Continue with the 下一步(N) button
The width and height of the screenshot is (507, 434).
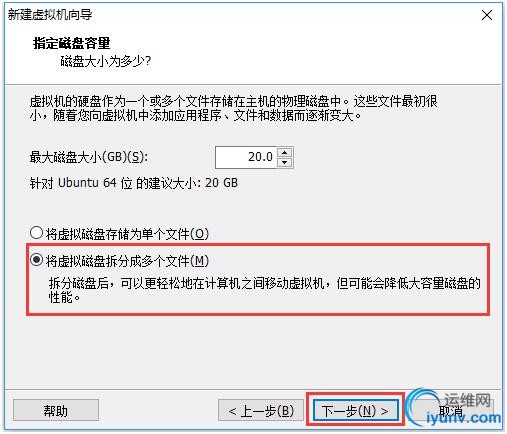pos(355,410)
